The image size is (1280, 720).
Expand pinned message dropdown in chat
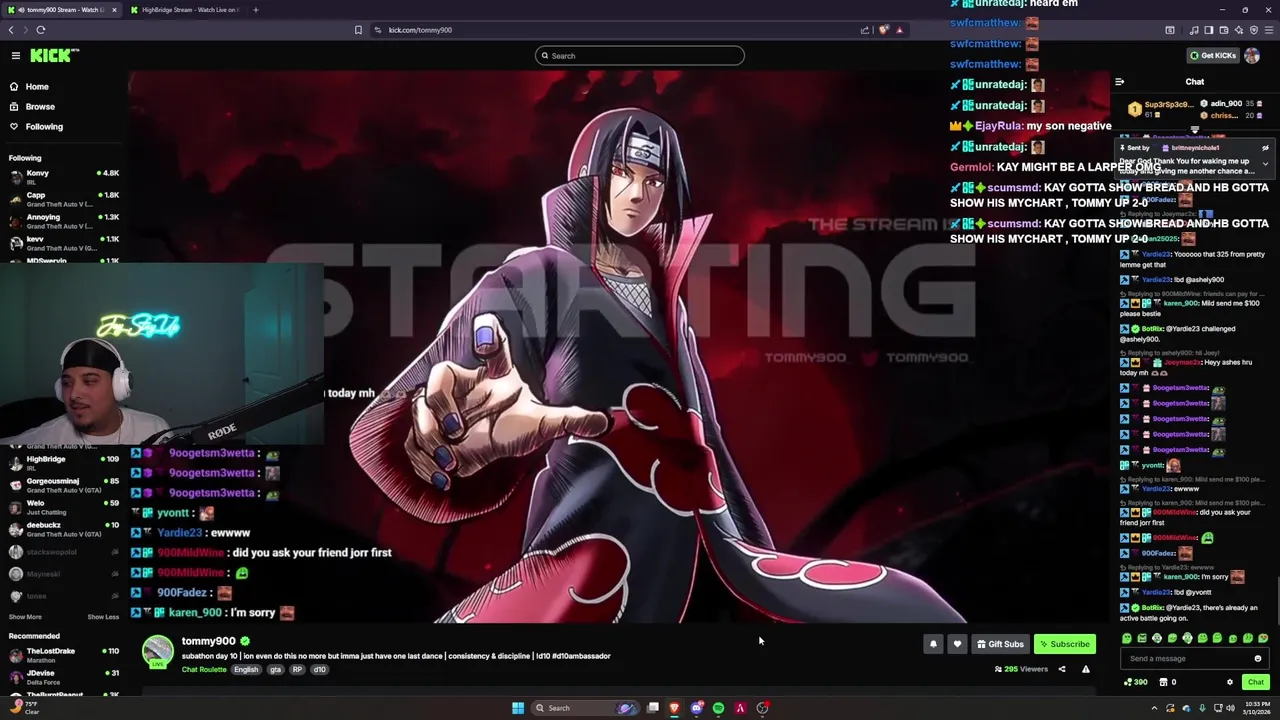tap(1265, 164)
